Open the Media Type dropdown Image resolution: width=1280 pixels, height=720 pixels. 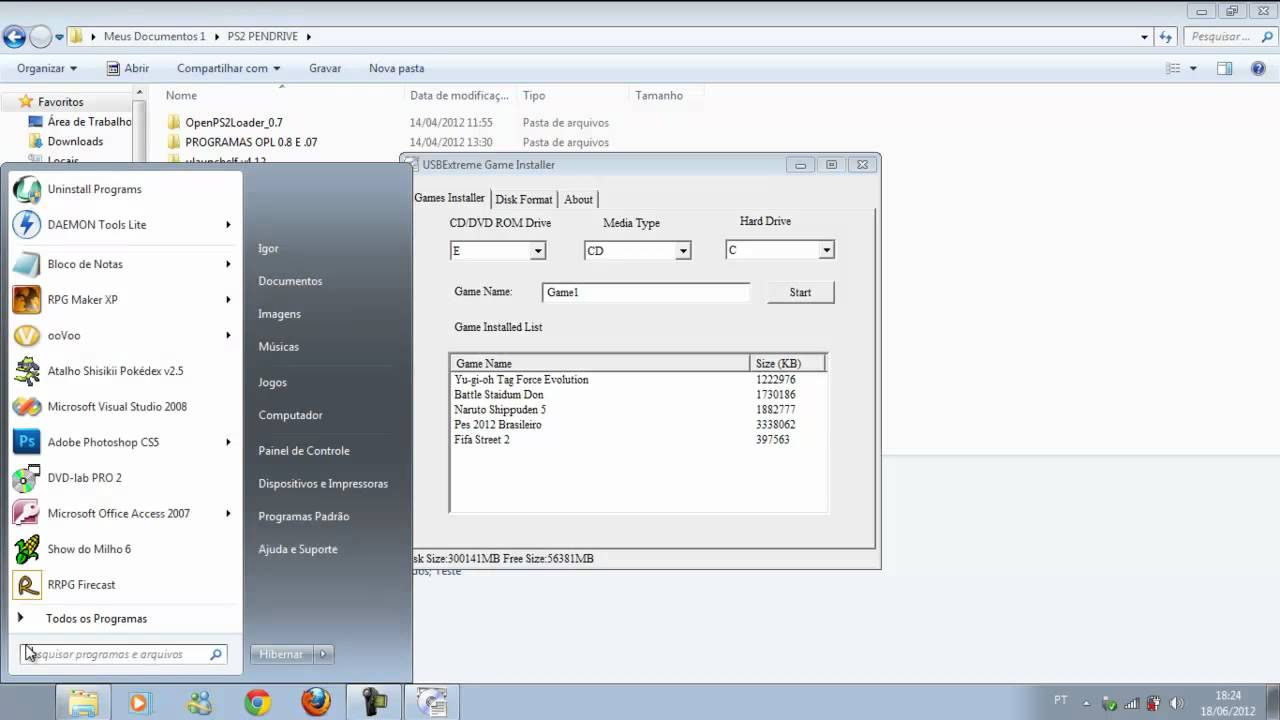(683, 251)
